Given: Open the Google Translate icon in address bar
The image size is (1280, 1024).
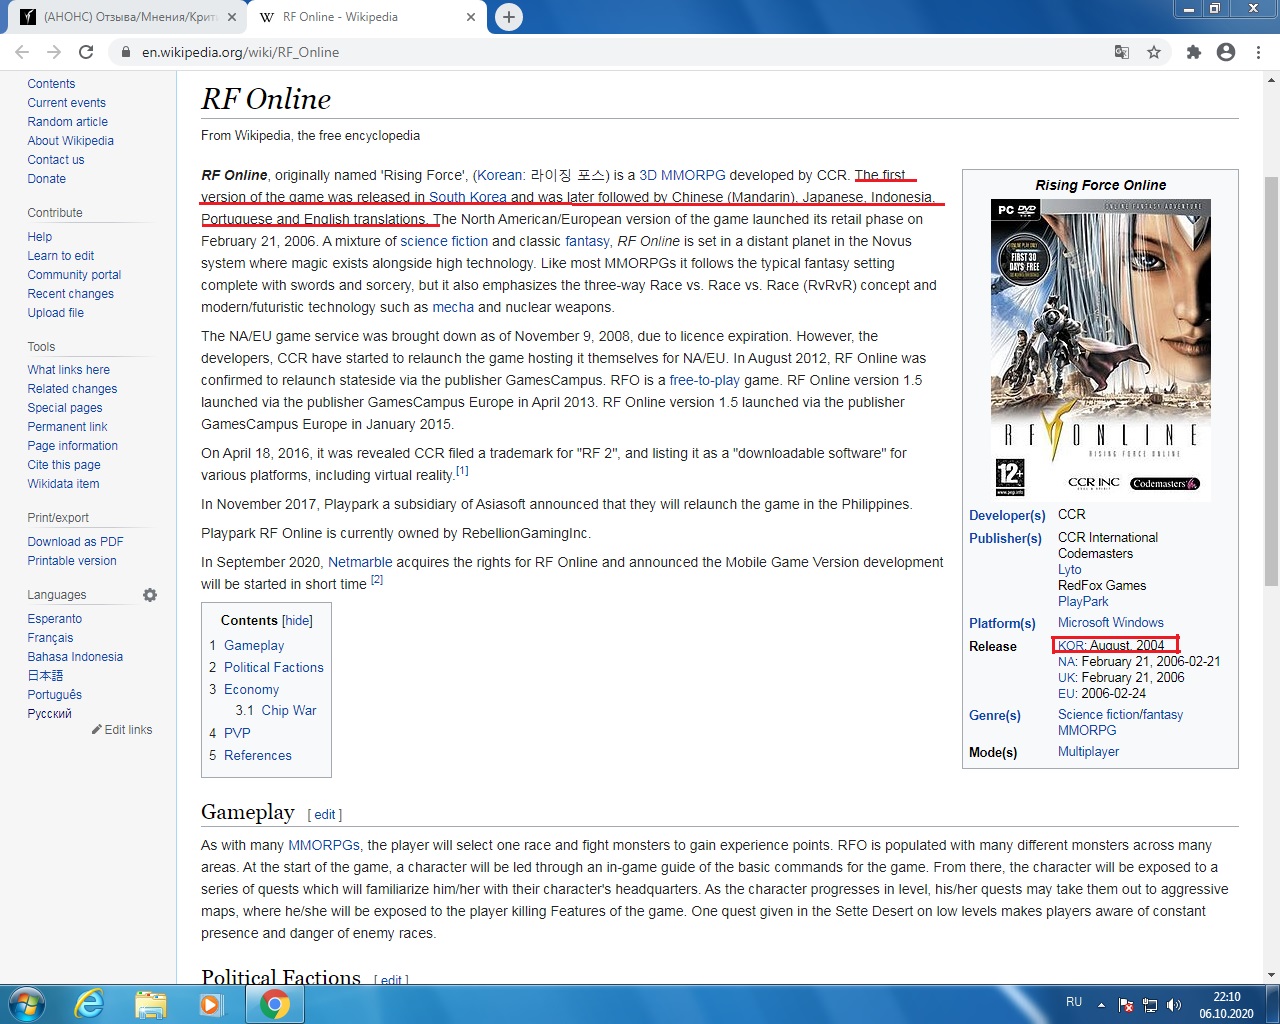Looking at the screenshot, I should pyautogui.click(x=1122, y=52).
